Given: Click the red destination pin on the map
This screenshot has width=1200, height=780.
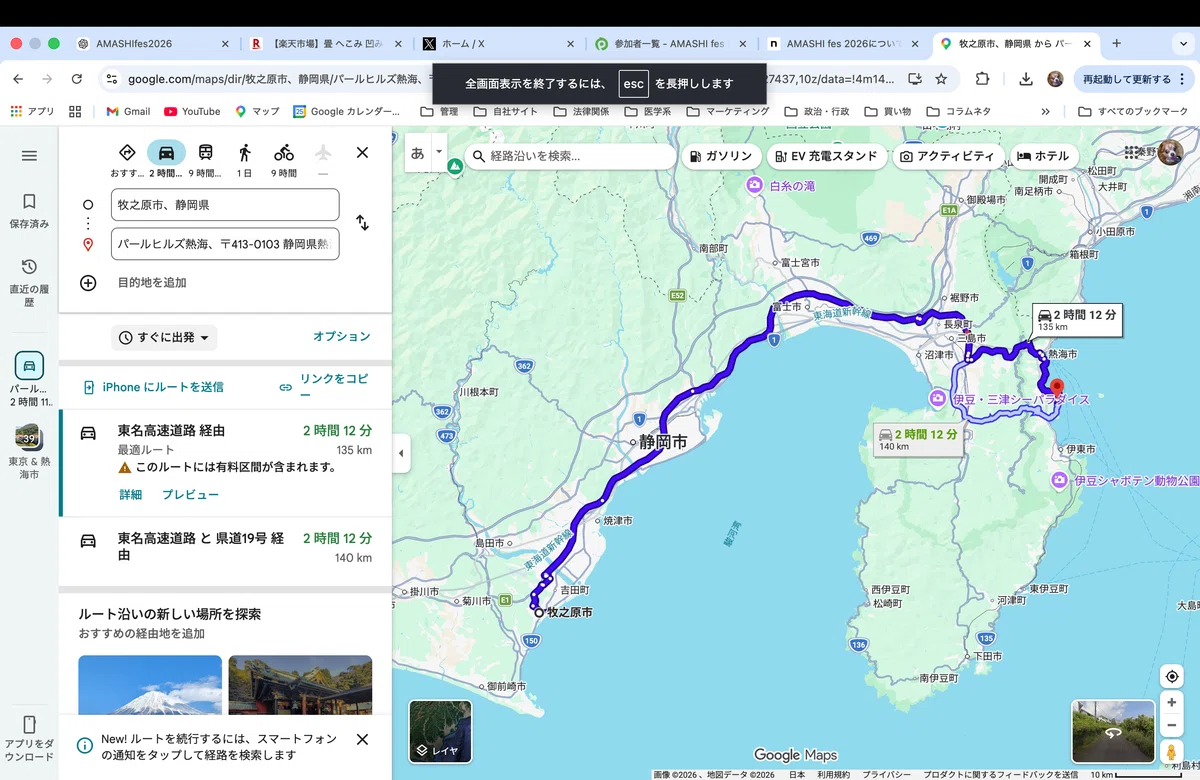Looking at the screenshot, I should click(1057, 388).
